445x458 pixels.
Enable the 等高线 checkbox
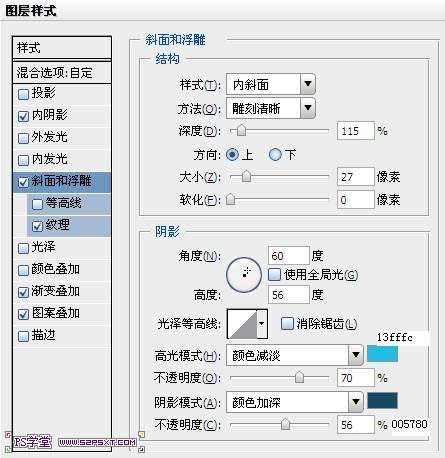pos(37,204)
